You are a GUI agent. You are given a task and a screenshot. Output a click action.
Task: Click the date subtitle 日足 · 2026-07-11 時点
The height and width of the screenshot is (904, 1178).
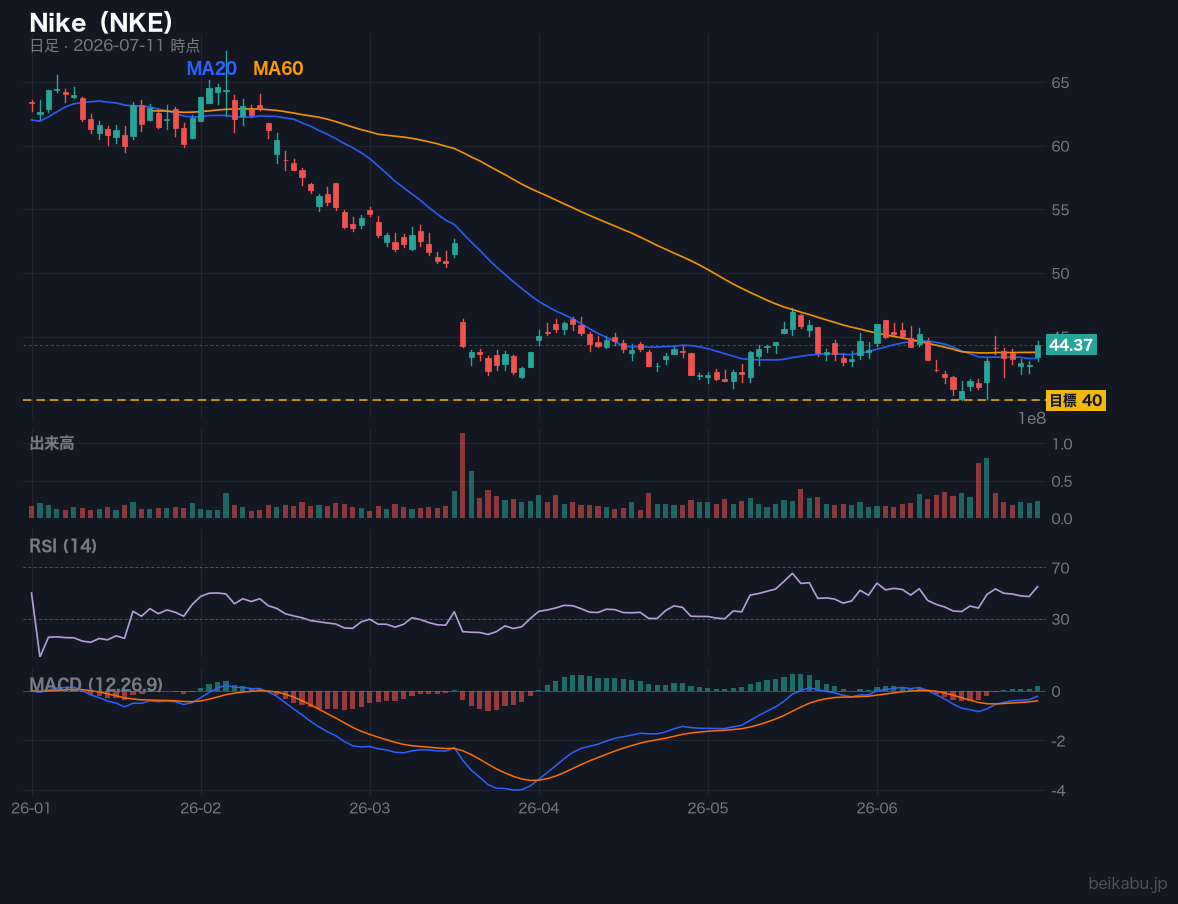[115, 45]
